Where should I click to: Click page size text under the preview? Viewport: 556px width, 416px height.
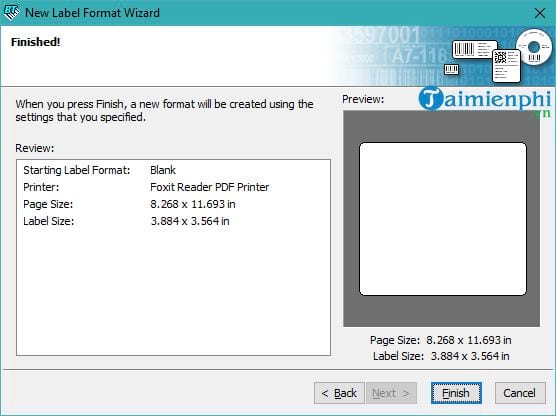440,340
